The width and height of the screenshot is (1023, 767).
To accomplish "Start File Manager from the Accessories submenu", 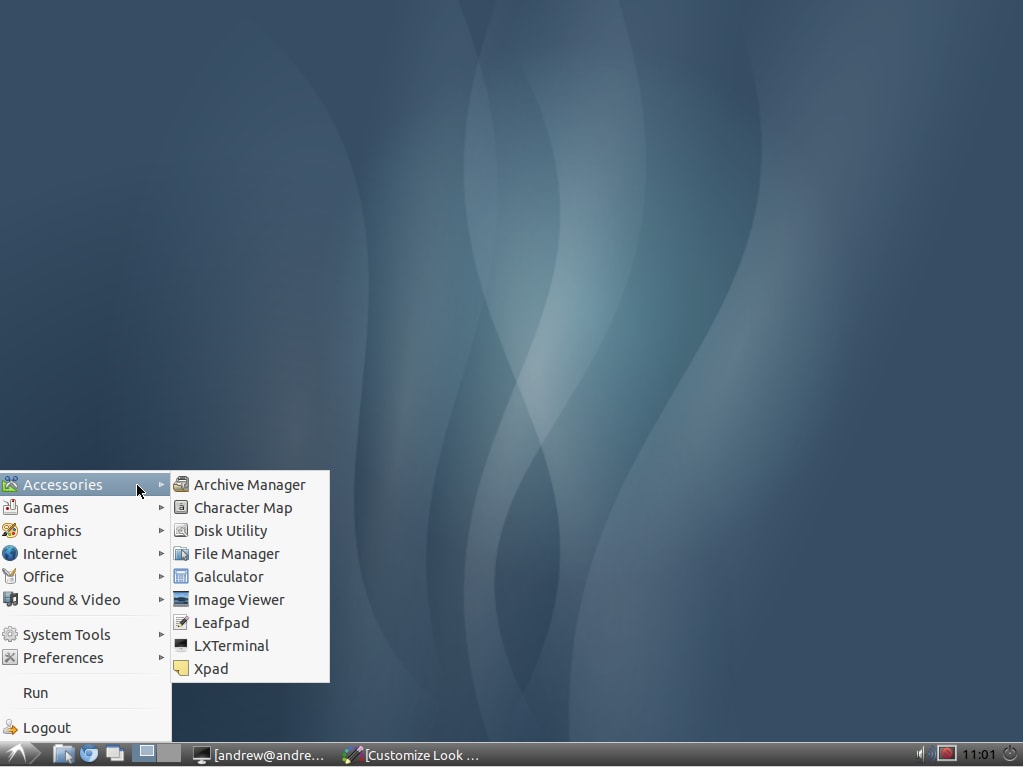I will (x=251, y=554).
